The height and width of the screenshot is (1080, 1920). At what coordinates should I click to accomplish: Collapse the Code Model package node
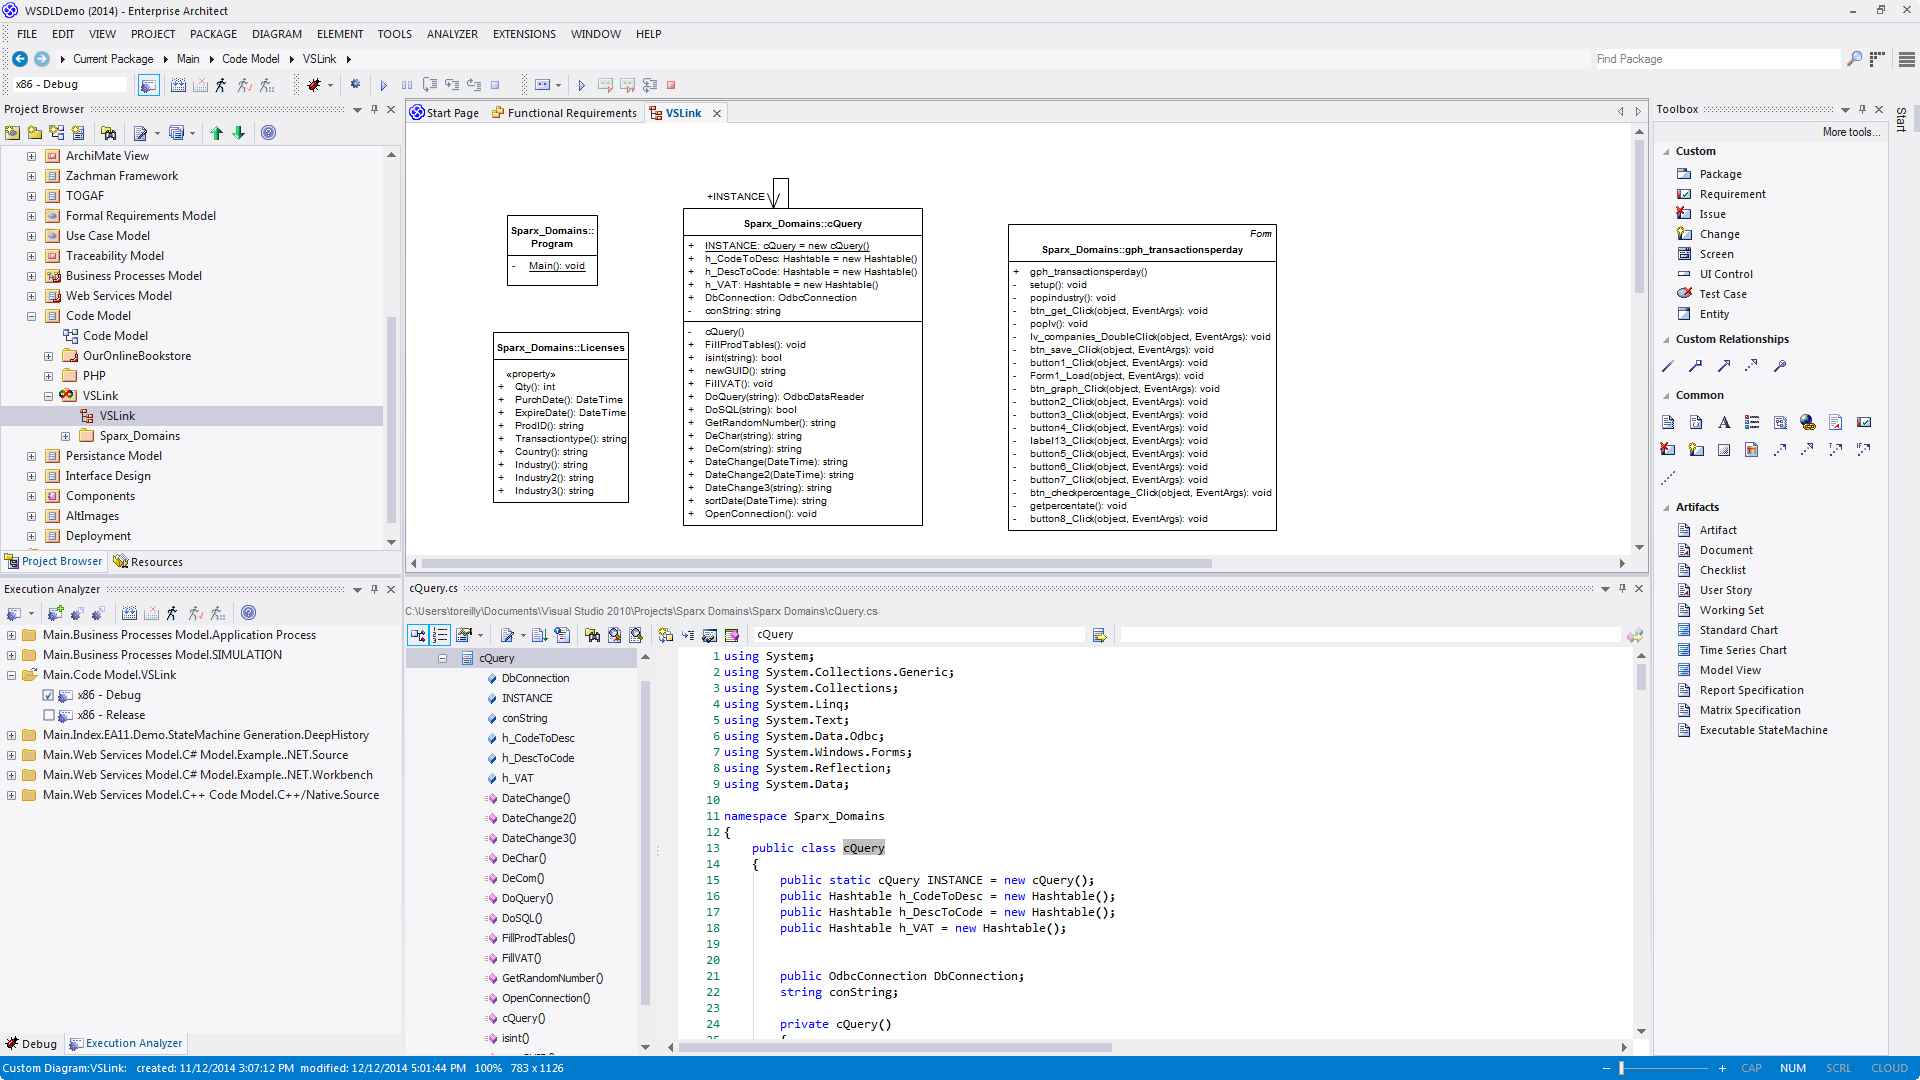31,316
